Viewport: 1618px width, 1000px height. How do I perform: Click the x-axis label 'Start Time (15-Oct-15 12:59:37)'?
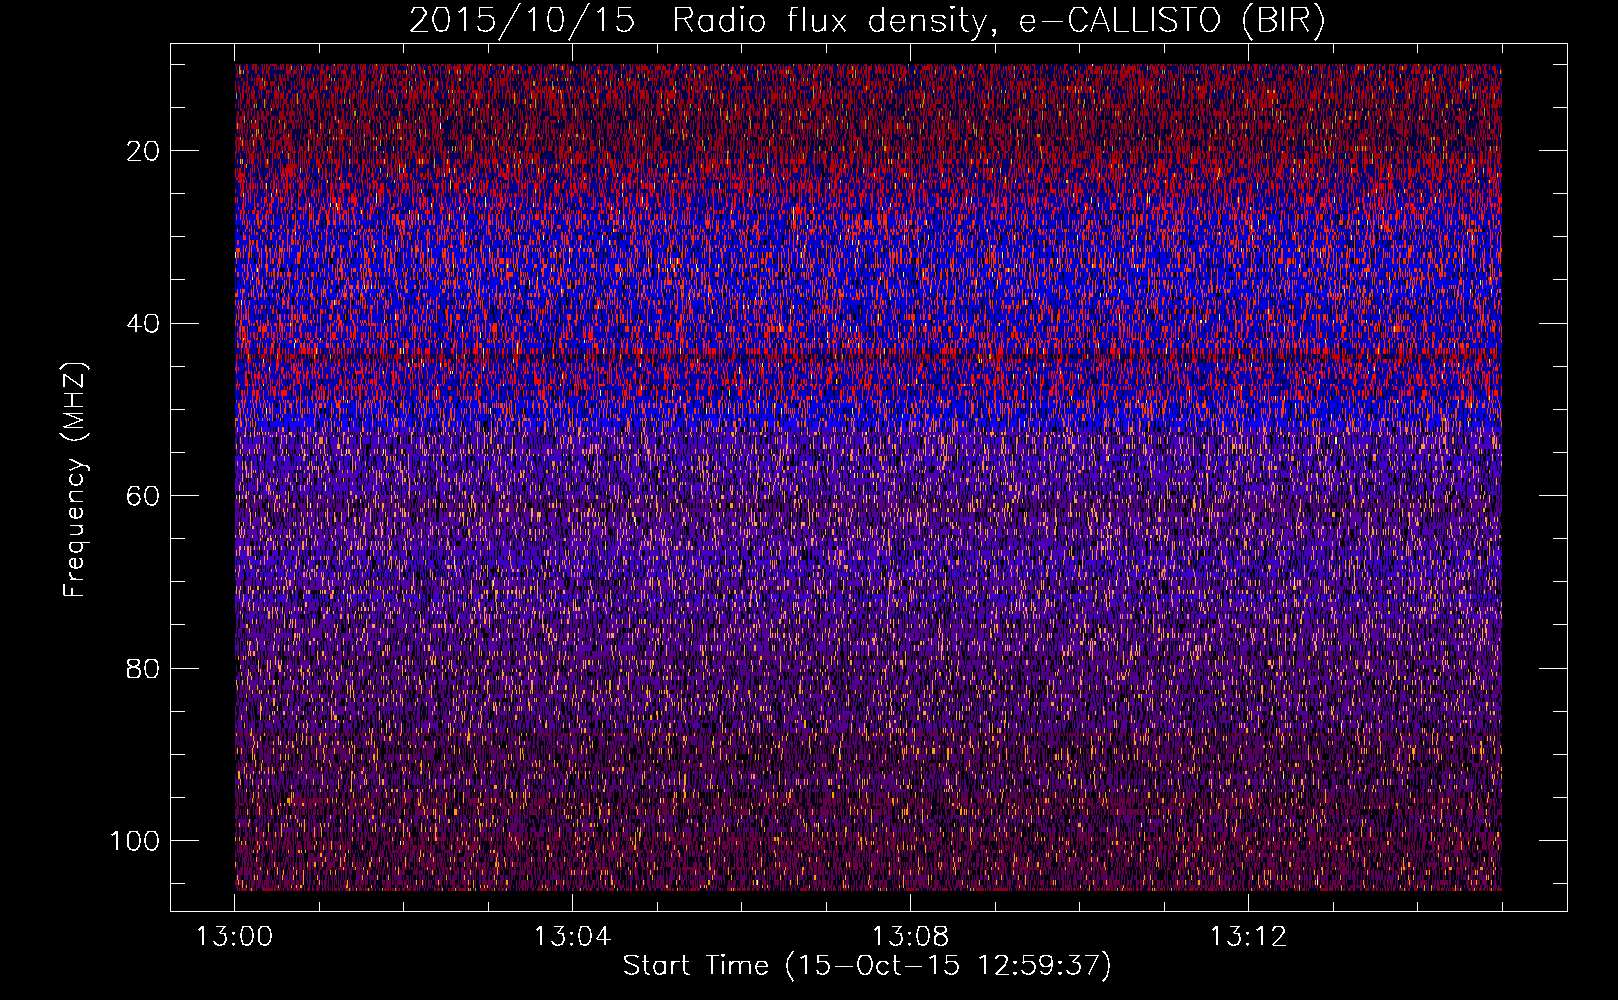point(867,966)
